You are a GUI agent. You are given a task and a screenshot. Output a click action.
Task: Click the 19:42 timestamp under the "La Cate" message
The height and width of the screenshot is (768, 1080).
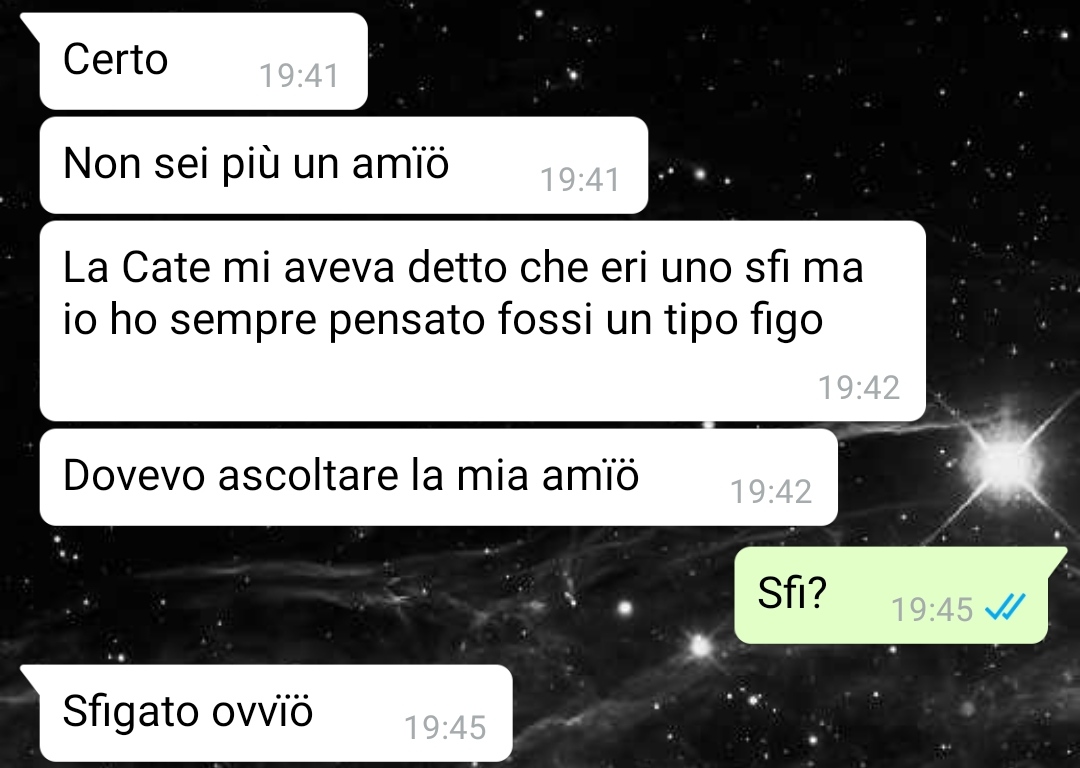coord(859,388)
